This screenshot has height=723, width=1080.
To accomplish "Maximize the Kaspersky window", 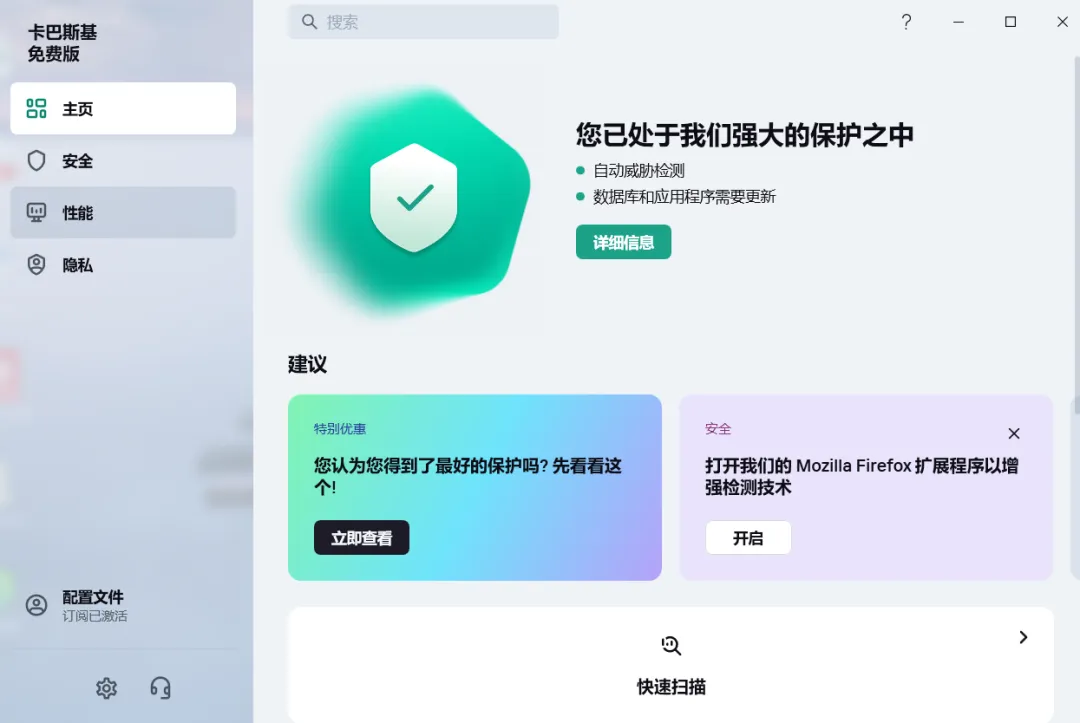I will 1010,22.
